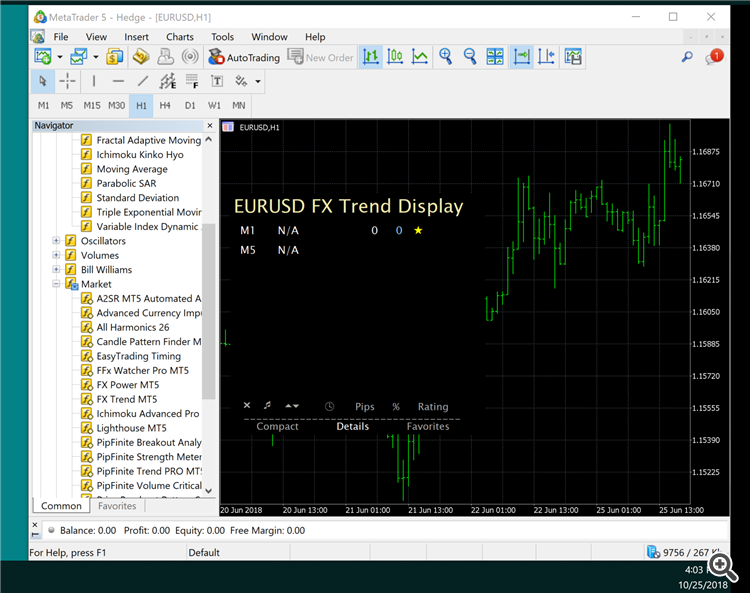Screen dimensions: 750x593
Task: Pick the trendline drawing tool
Action: pyautogui.click(x=142, y=81)
